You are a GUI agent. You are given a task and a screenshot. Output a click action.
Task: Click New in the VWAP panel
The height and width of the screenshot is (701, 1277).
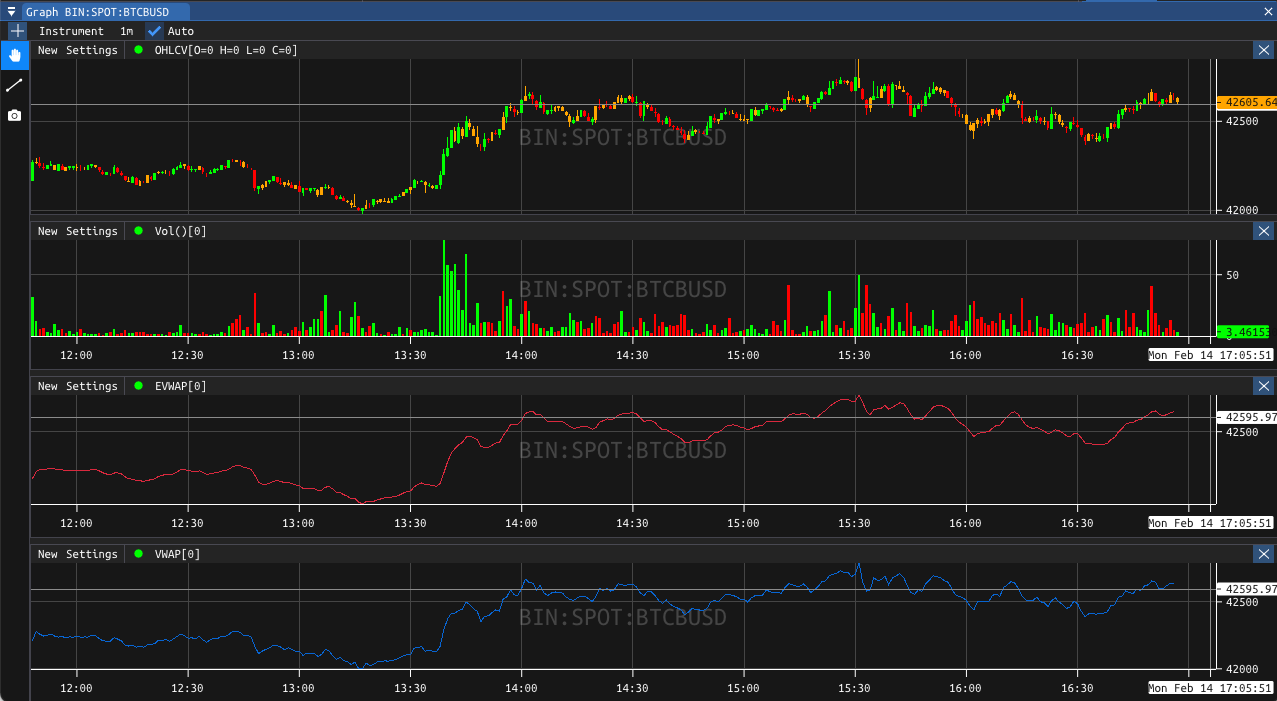[x=48, y=554]
